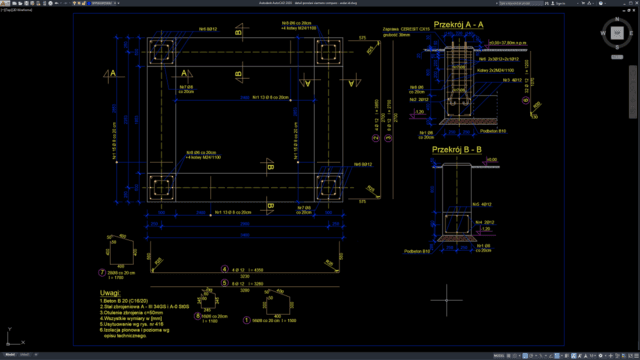This screenshot has height=360, width=640.
Task: Switch to the Model layout tab
Action: (10, 355)
